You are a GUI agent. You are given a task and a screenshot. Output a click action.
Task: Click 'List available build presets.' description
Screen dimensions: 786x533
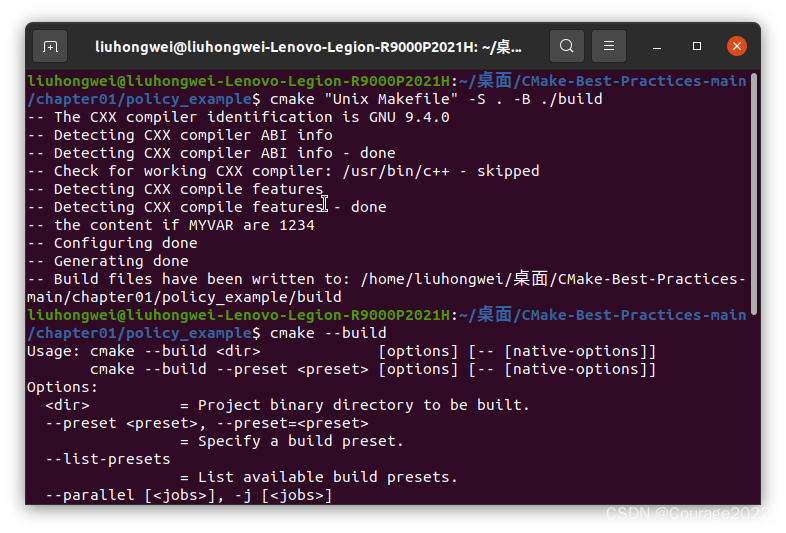[328, 477]
